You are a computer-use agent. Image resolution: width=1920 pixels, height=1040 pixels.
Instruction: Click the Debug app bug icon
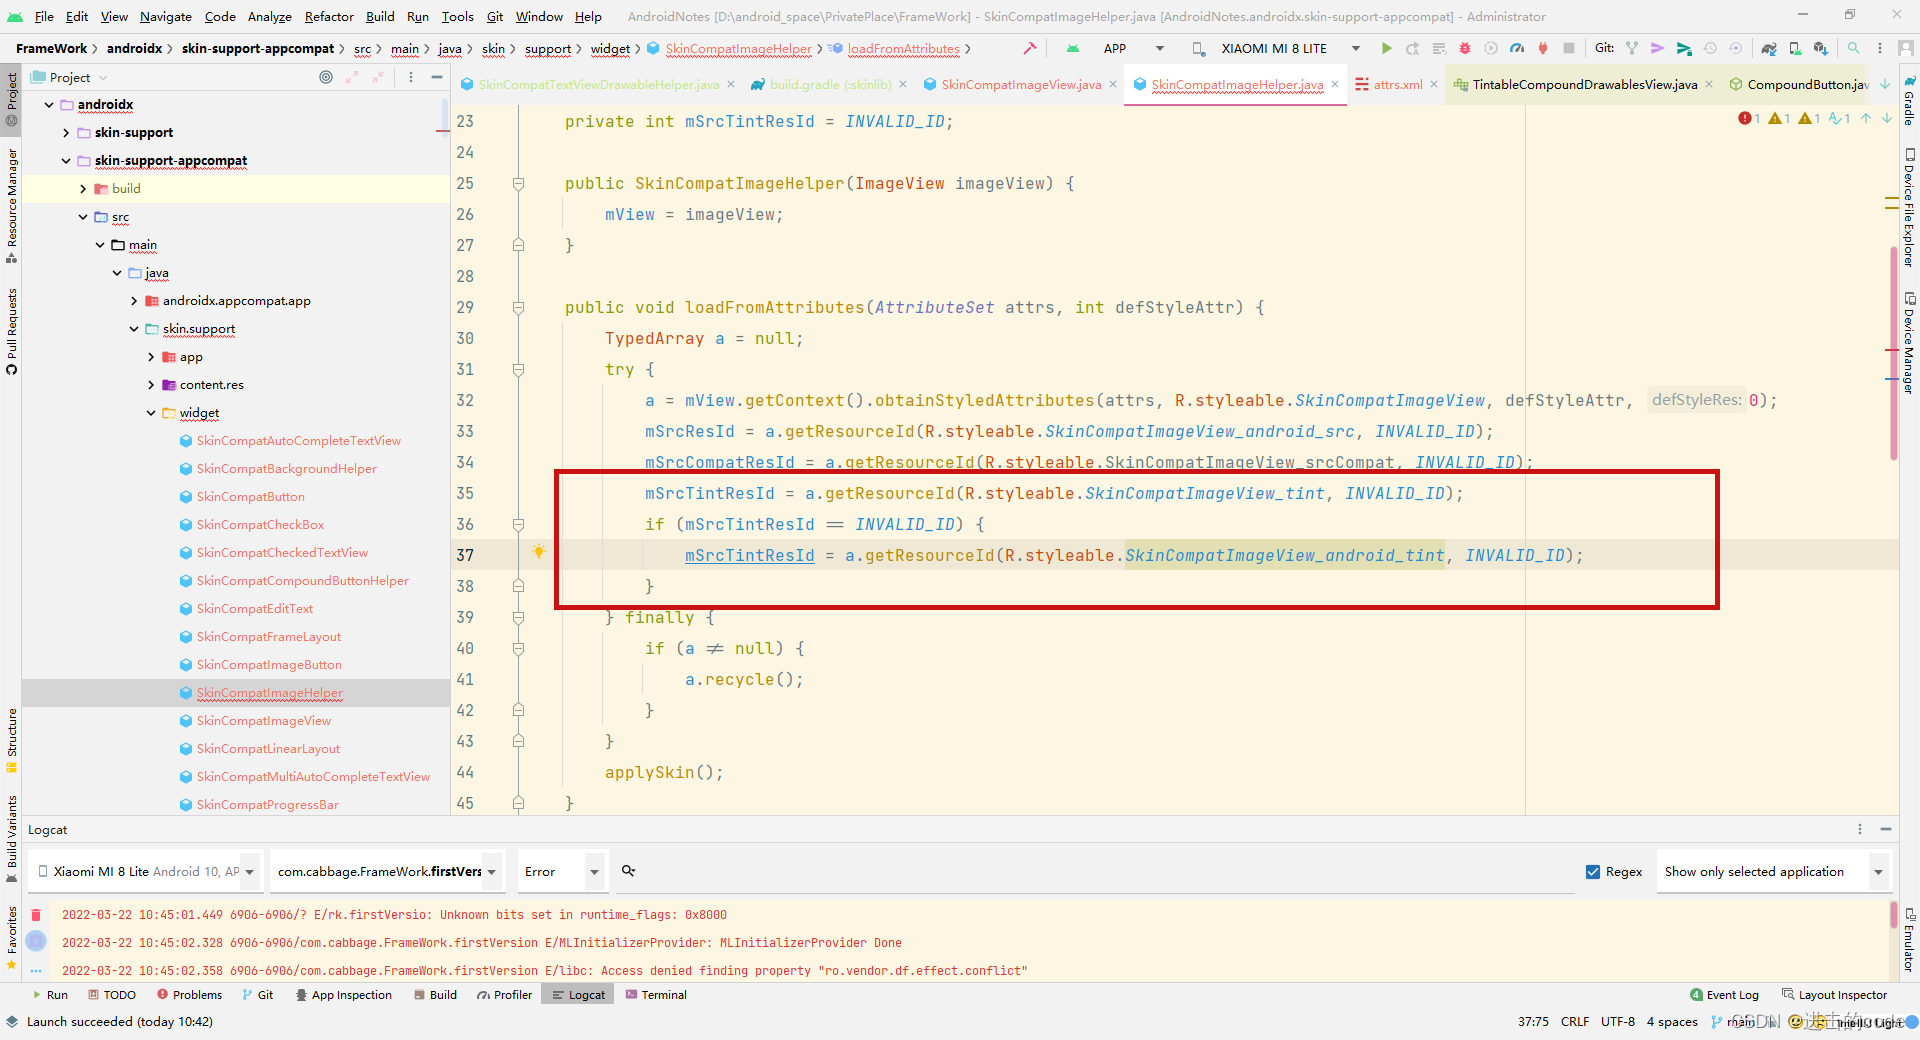tap(1465, 48)
